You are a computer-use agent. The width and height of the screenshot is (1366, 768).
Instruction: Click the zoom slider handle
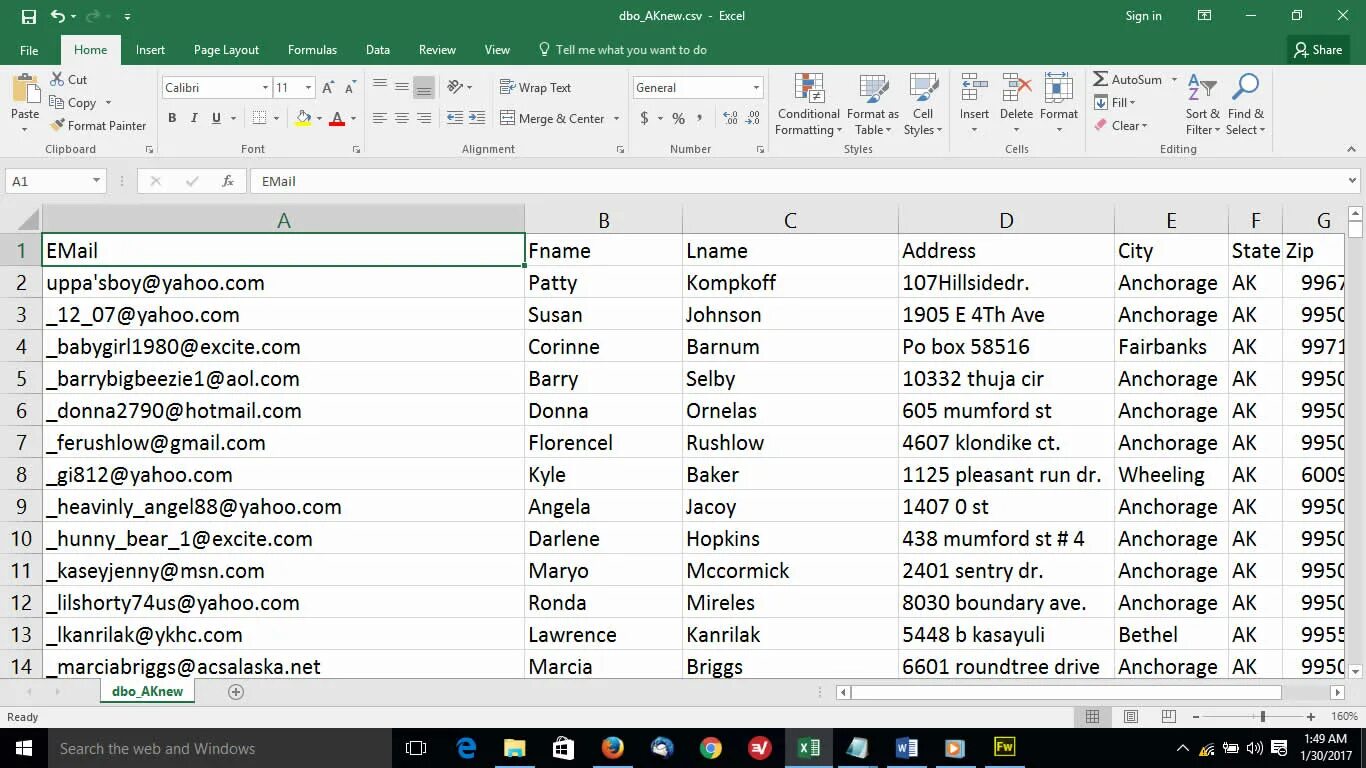pyautogui.click(x=1262, y=717)
